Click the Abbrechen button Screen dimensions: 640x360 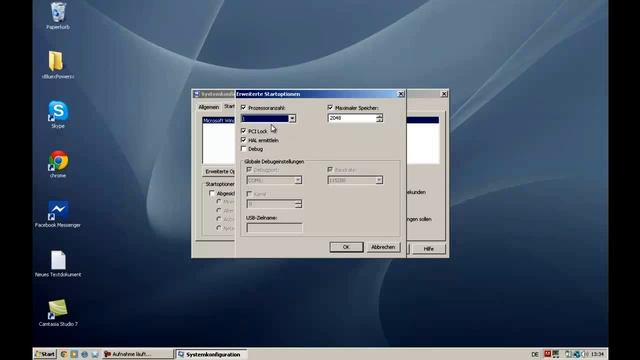click(x=383, y=247)
